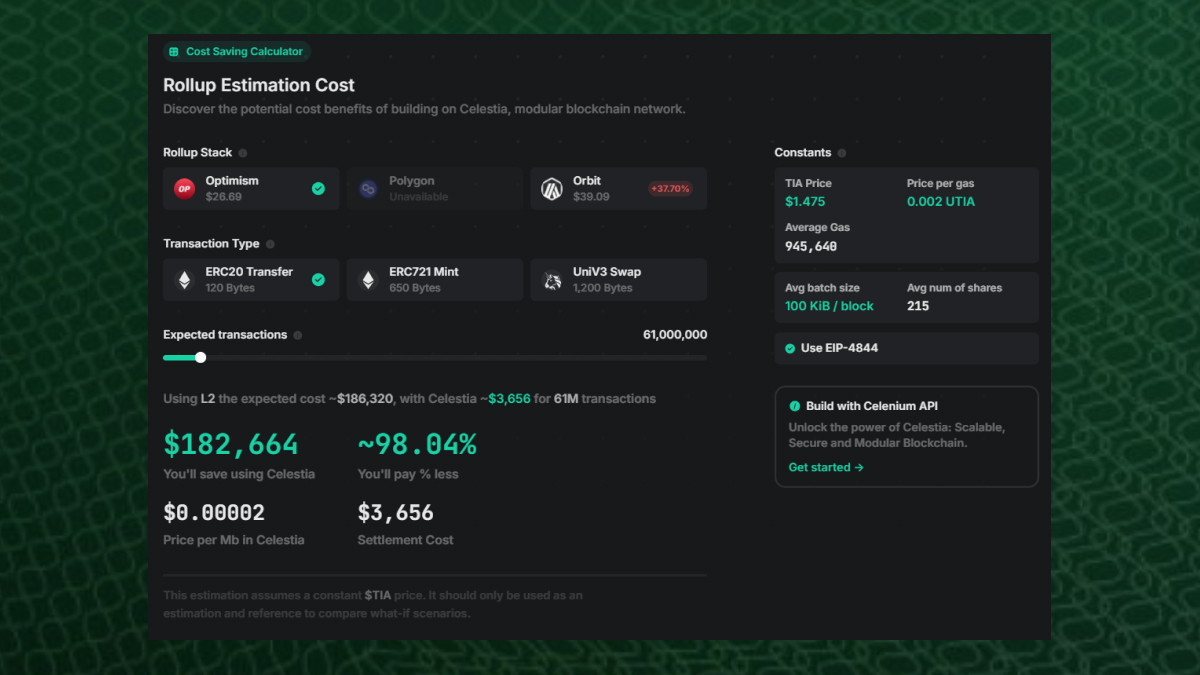Click the ~$186,320 L2 expected cost text

tap(361, 399)
